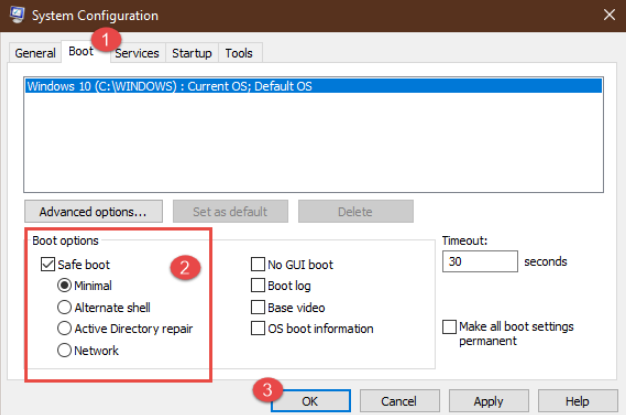Enable No GUI boot
The width and height of the screenshot is (626, 415).
click(257, 265)
